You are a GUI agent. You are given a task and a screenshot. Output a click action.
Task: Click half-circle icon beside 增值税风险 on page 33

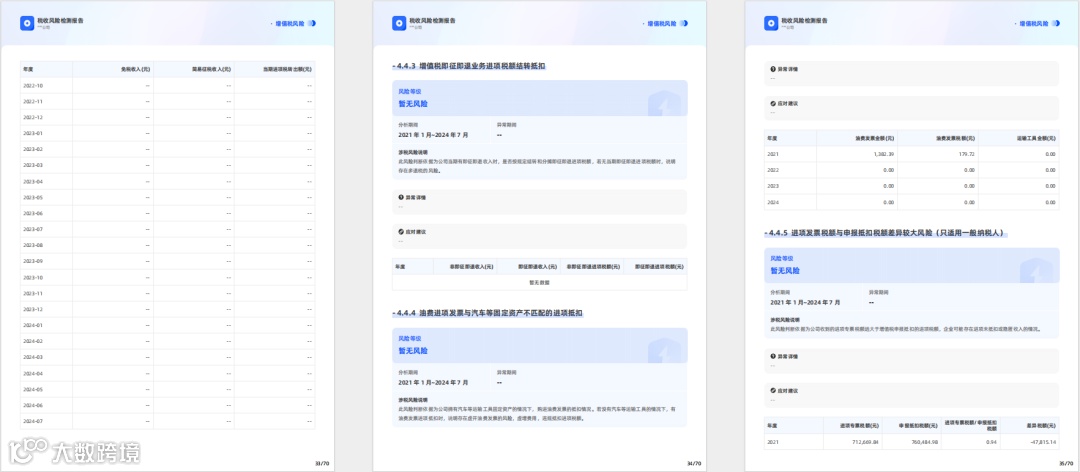[x=312, y=23]
